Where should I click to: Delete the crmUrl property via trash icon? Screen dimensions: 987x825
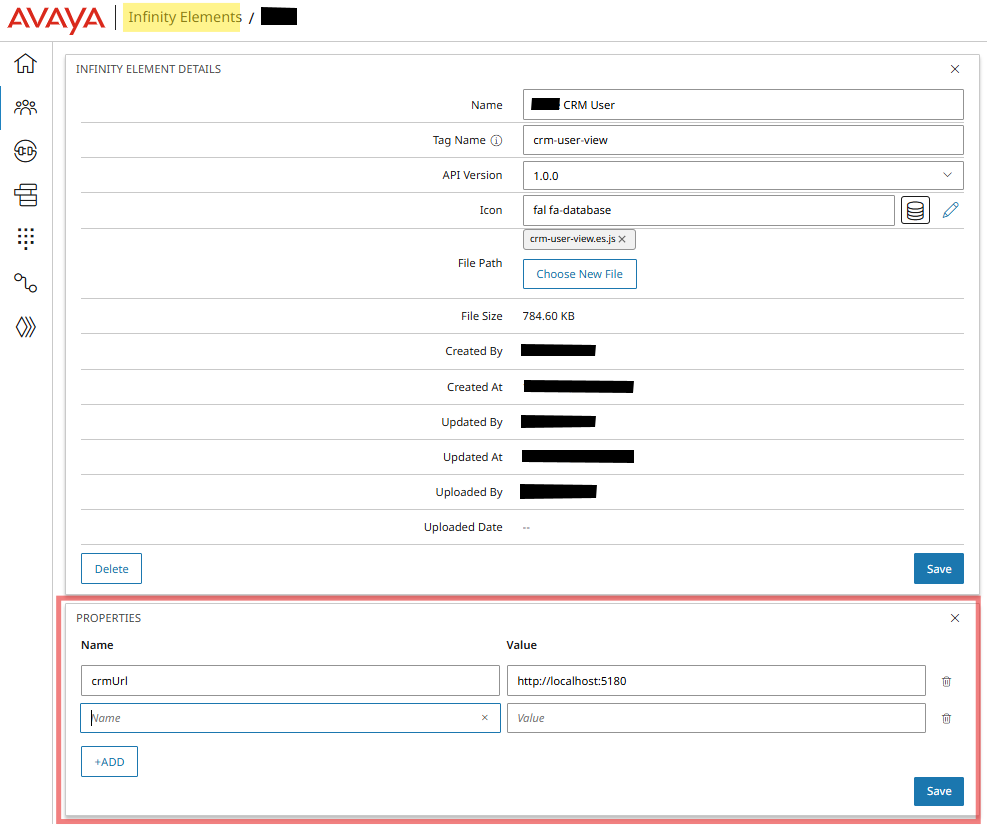point(946,681)
